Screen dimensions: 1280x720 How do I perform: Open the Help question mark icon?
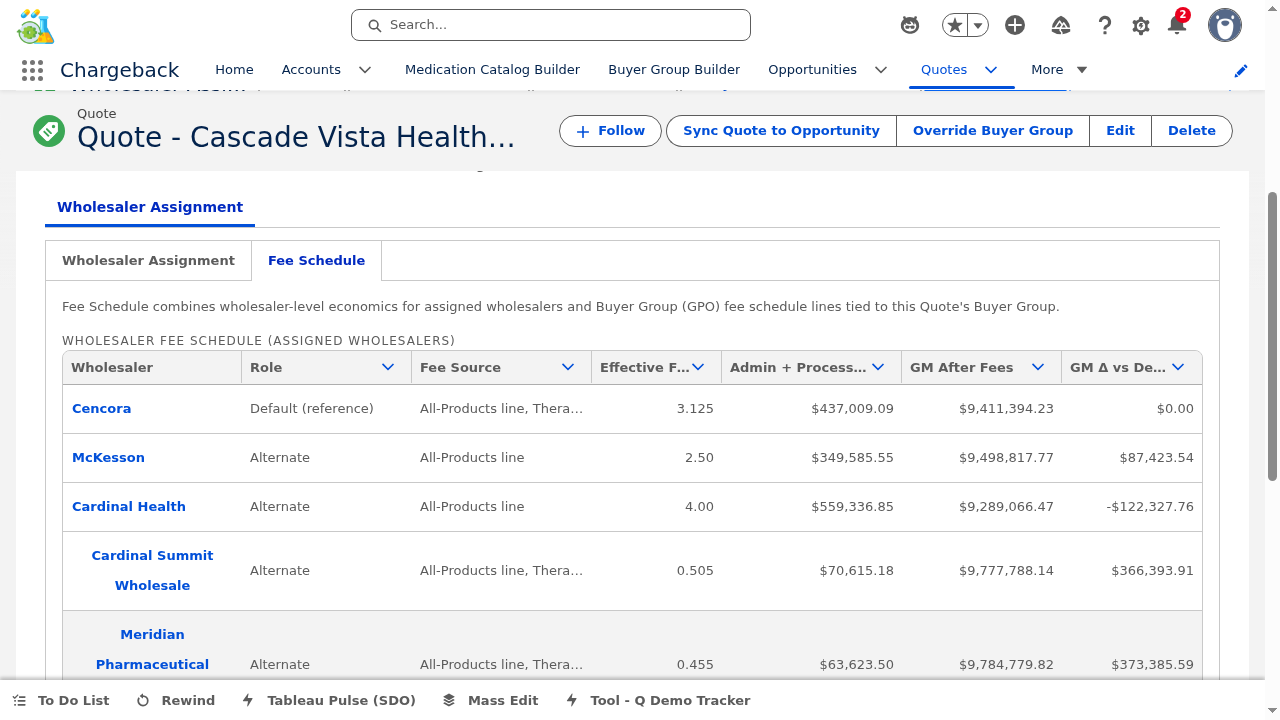[1105, 25]
